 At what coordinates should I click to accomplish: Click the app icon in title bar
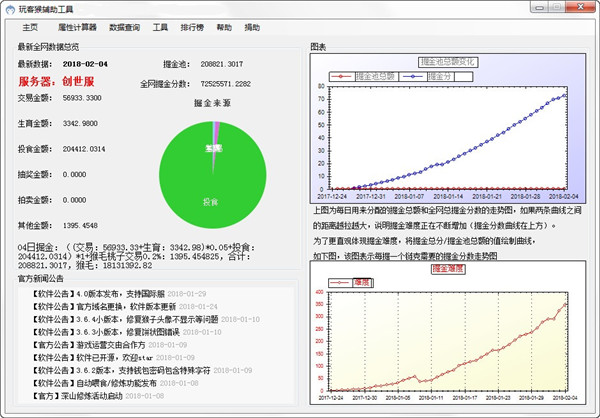10,9
